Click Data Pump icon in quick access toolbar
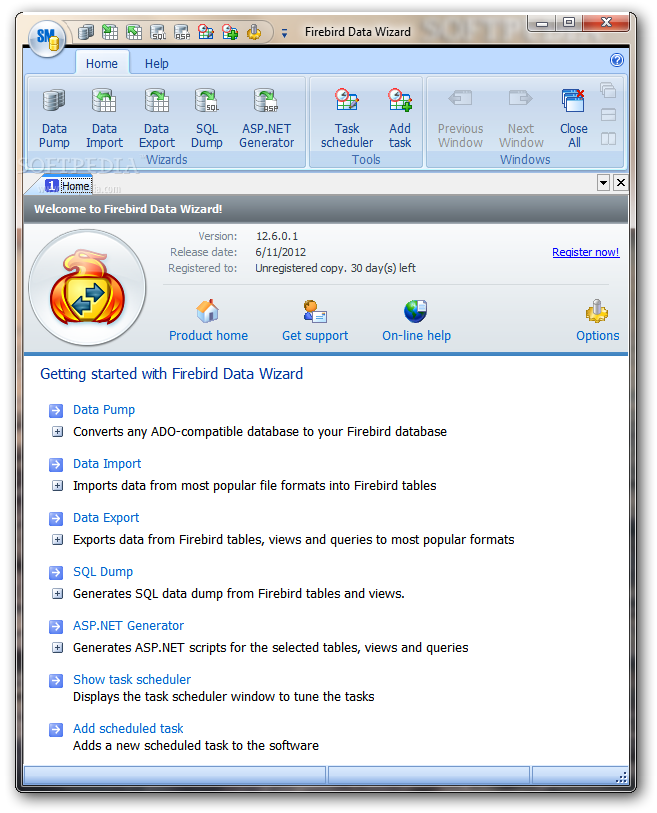 86,33
